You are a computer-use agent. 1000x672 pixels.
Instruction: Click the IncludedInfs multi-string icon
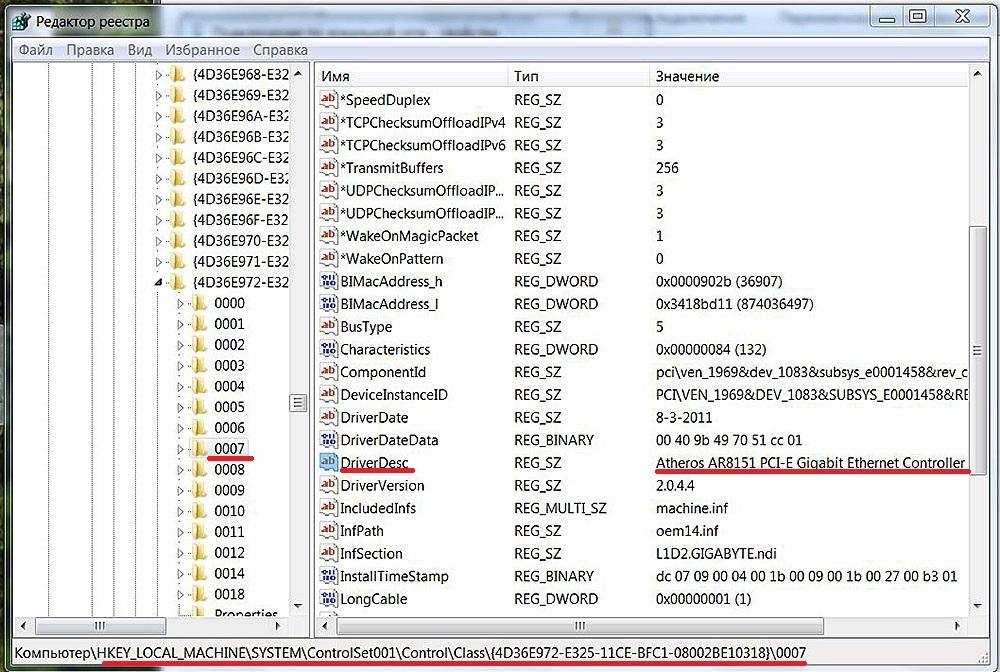point(328,508)
